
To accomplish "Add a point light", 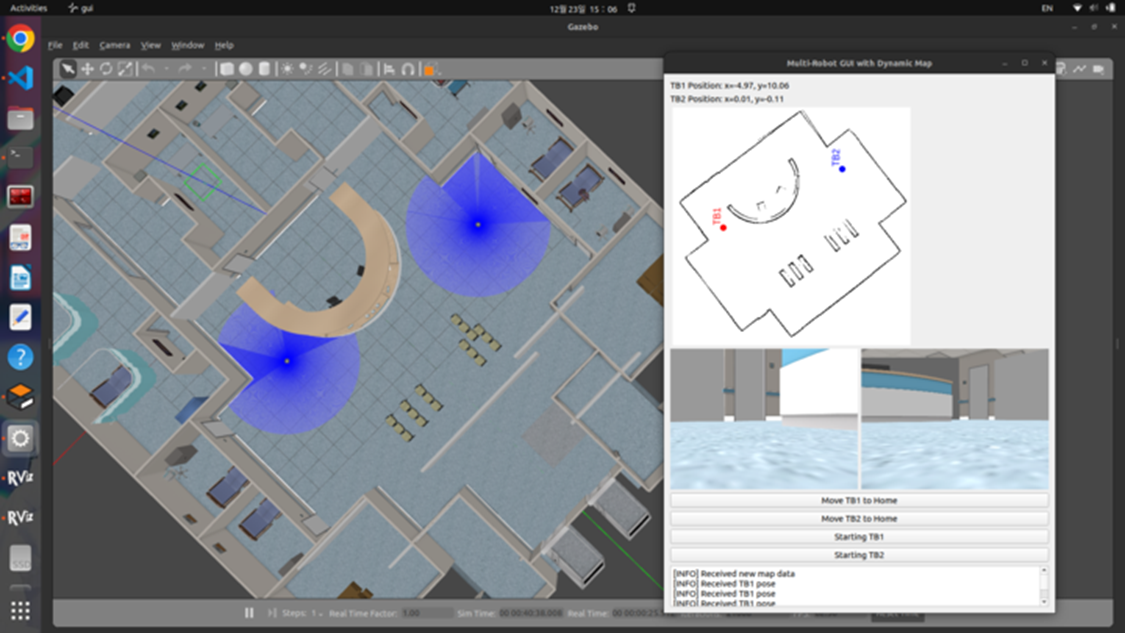I will point(287,70).
